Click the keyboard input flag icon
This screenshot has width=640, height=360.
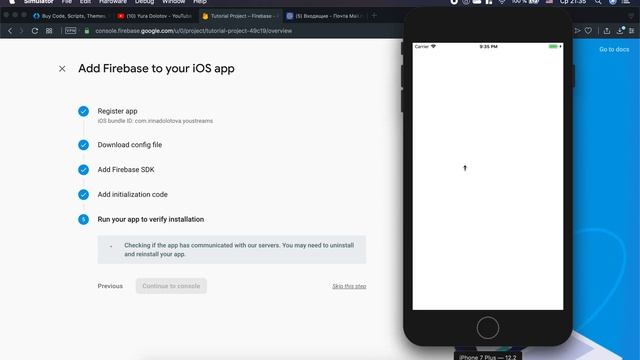(x=549, y=2)
